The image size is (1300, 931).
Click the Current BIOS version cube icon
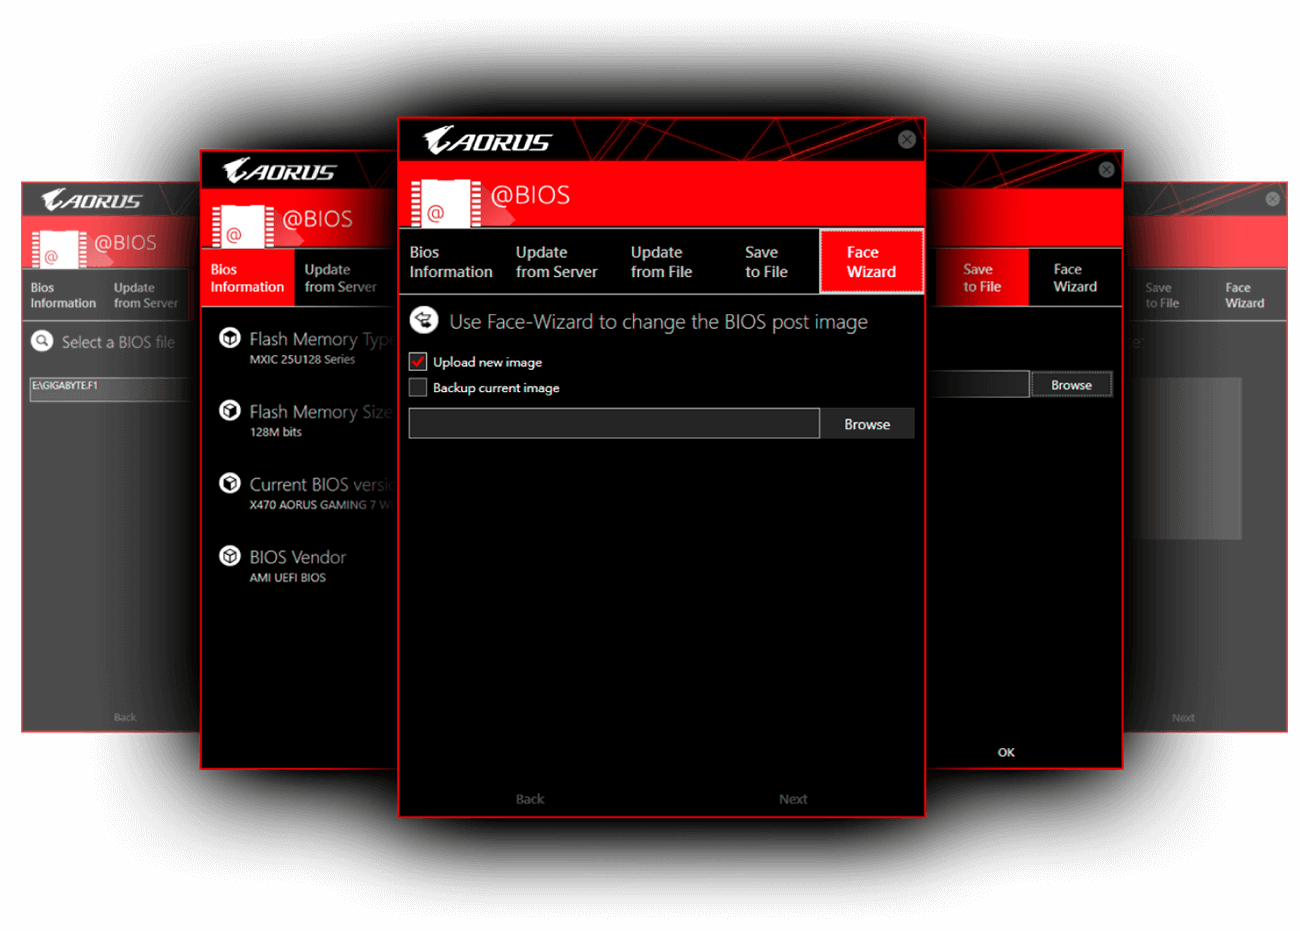tap(230, 484)
